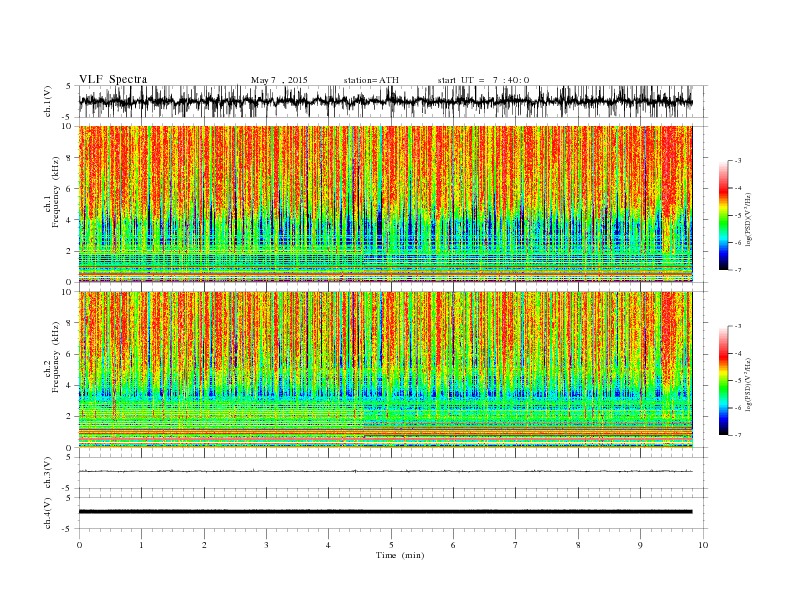Click the "Time (min)" axis label
792x612 pixels.
click(x=400, y=555)
